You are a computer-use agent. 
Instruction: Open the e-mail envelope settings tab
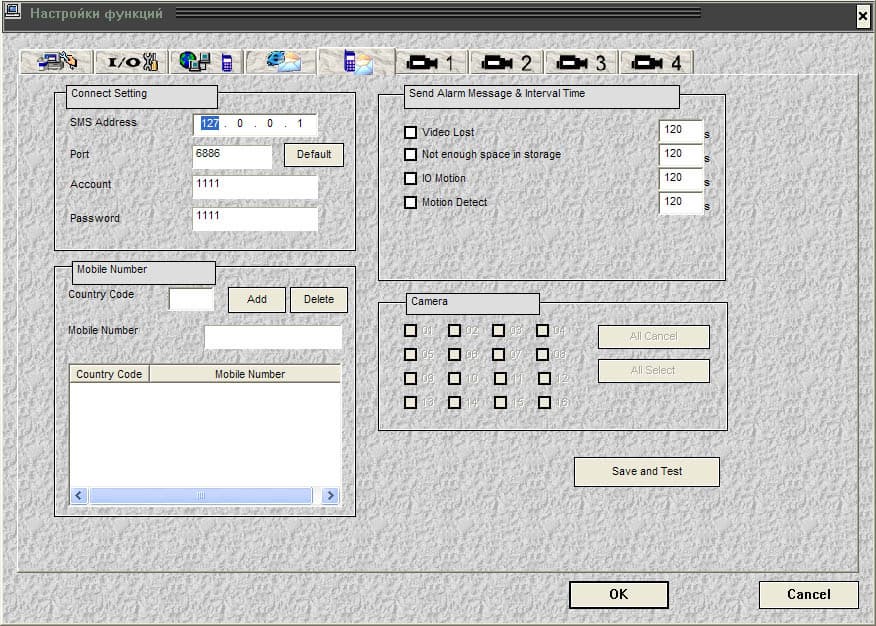281,61
